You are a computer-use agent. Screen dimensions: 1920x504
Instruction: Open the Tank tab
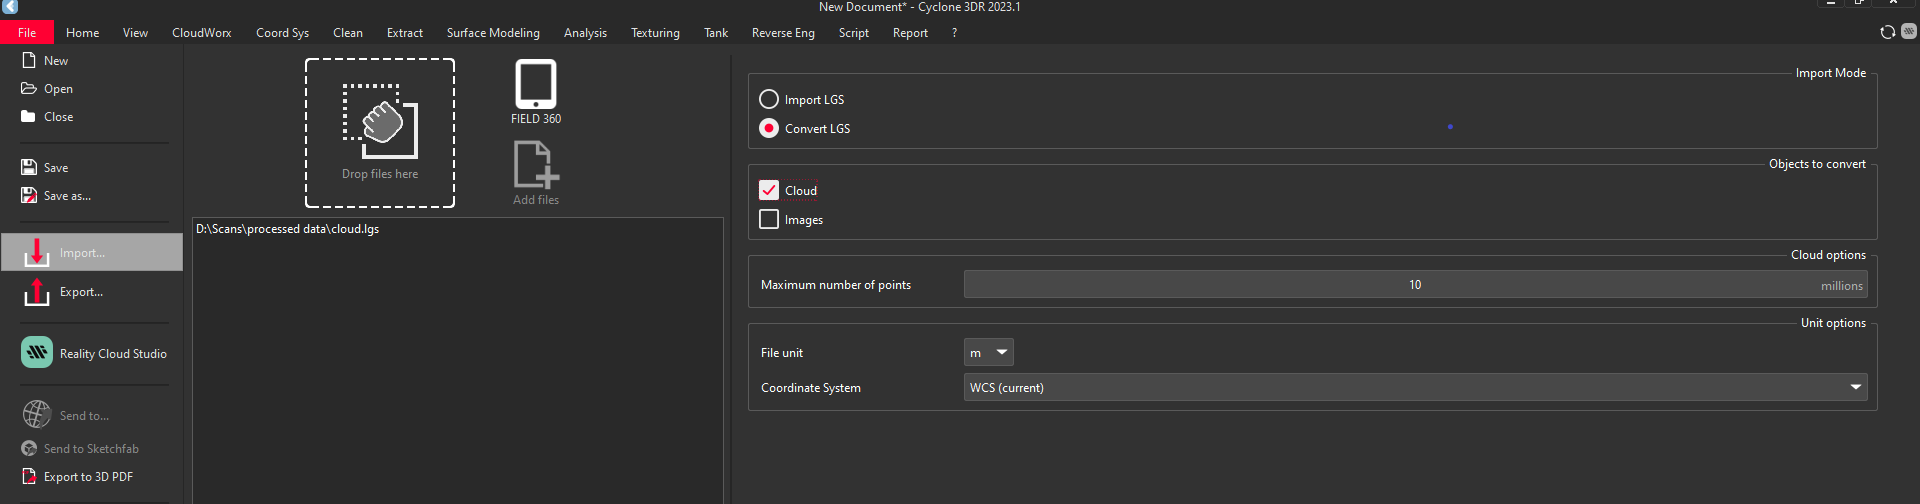point(716,32)
